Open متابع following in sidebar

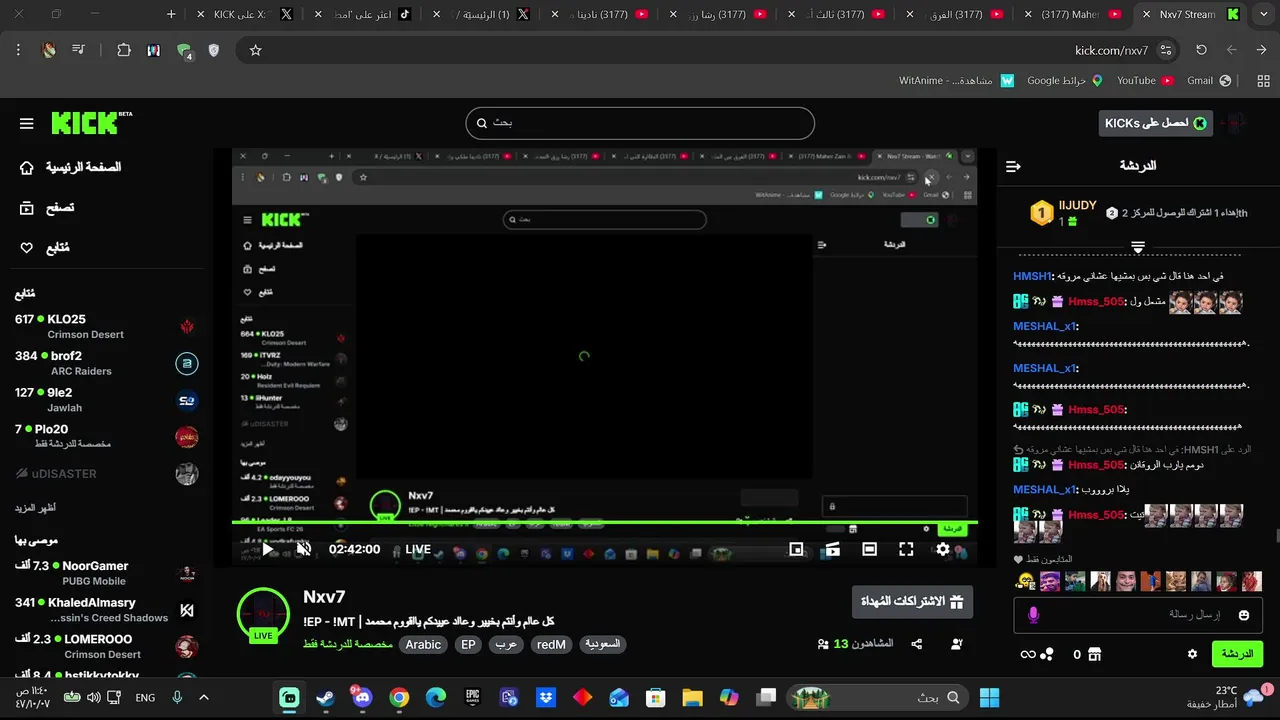pyautogui.click(x=45, y=248)
